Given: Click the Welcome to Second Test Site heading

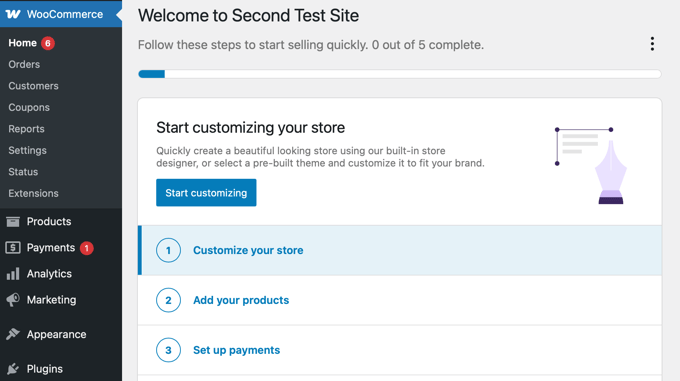Looking at the screenshot, I should point(248,16).
